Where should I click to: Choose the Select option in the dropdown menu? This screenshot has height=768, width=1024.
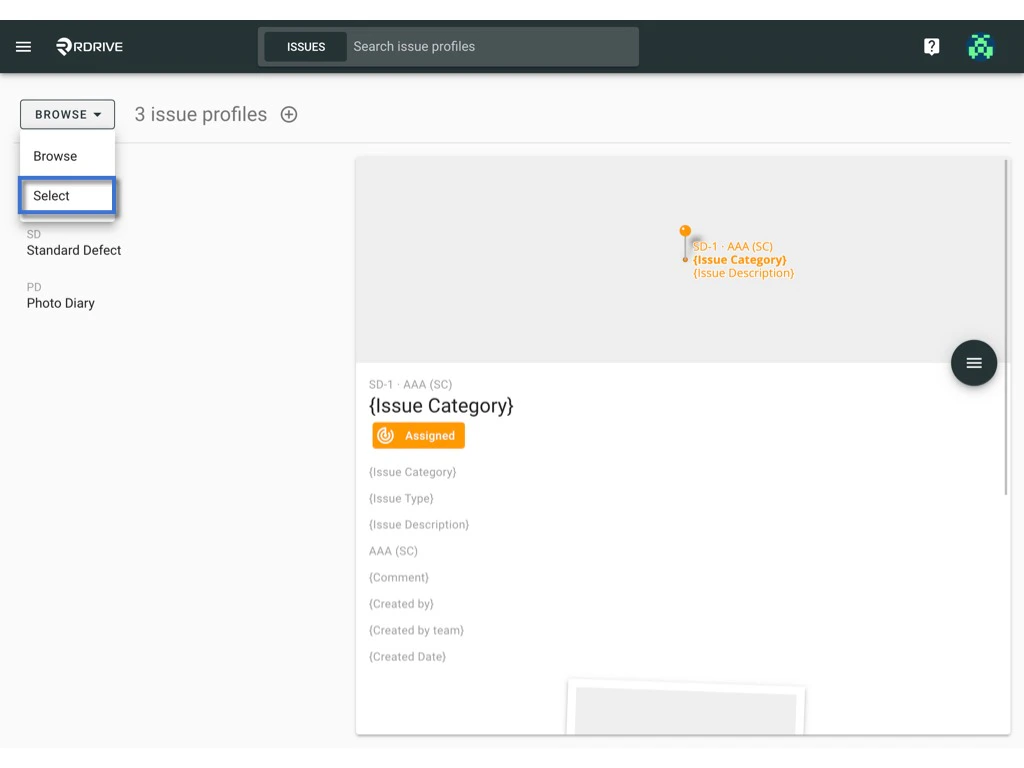pyautogui.click(x=53, y=195)
